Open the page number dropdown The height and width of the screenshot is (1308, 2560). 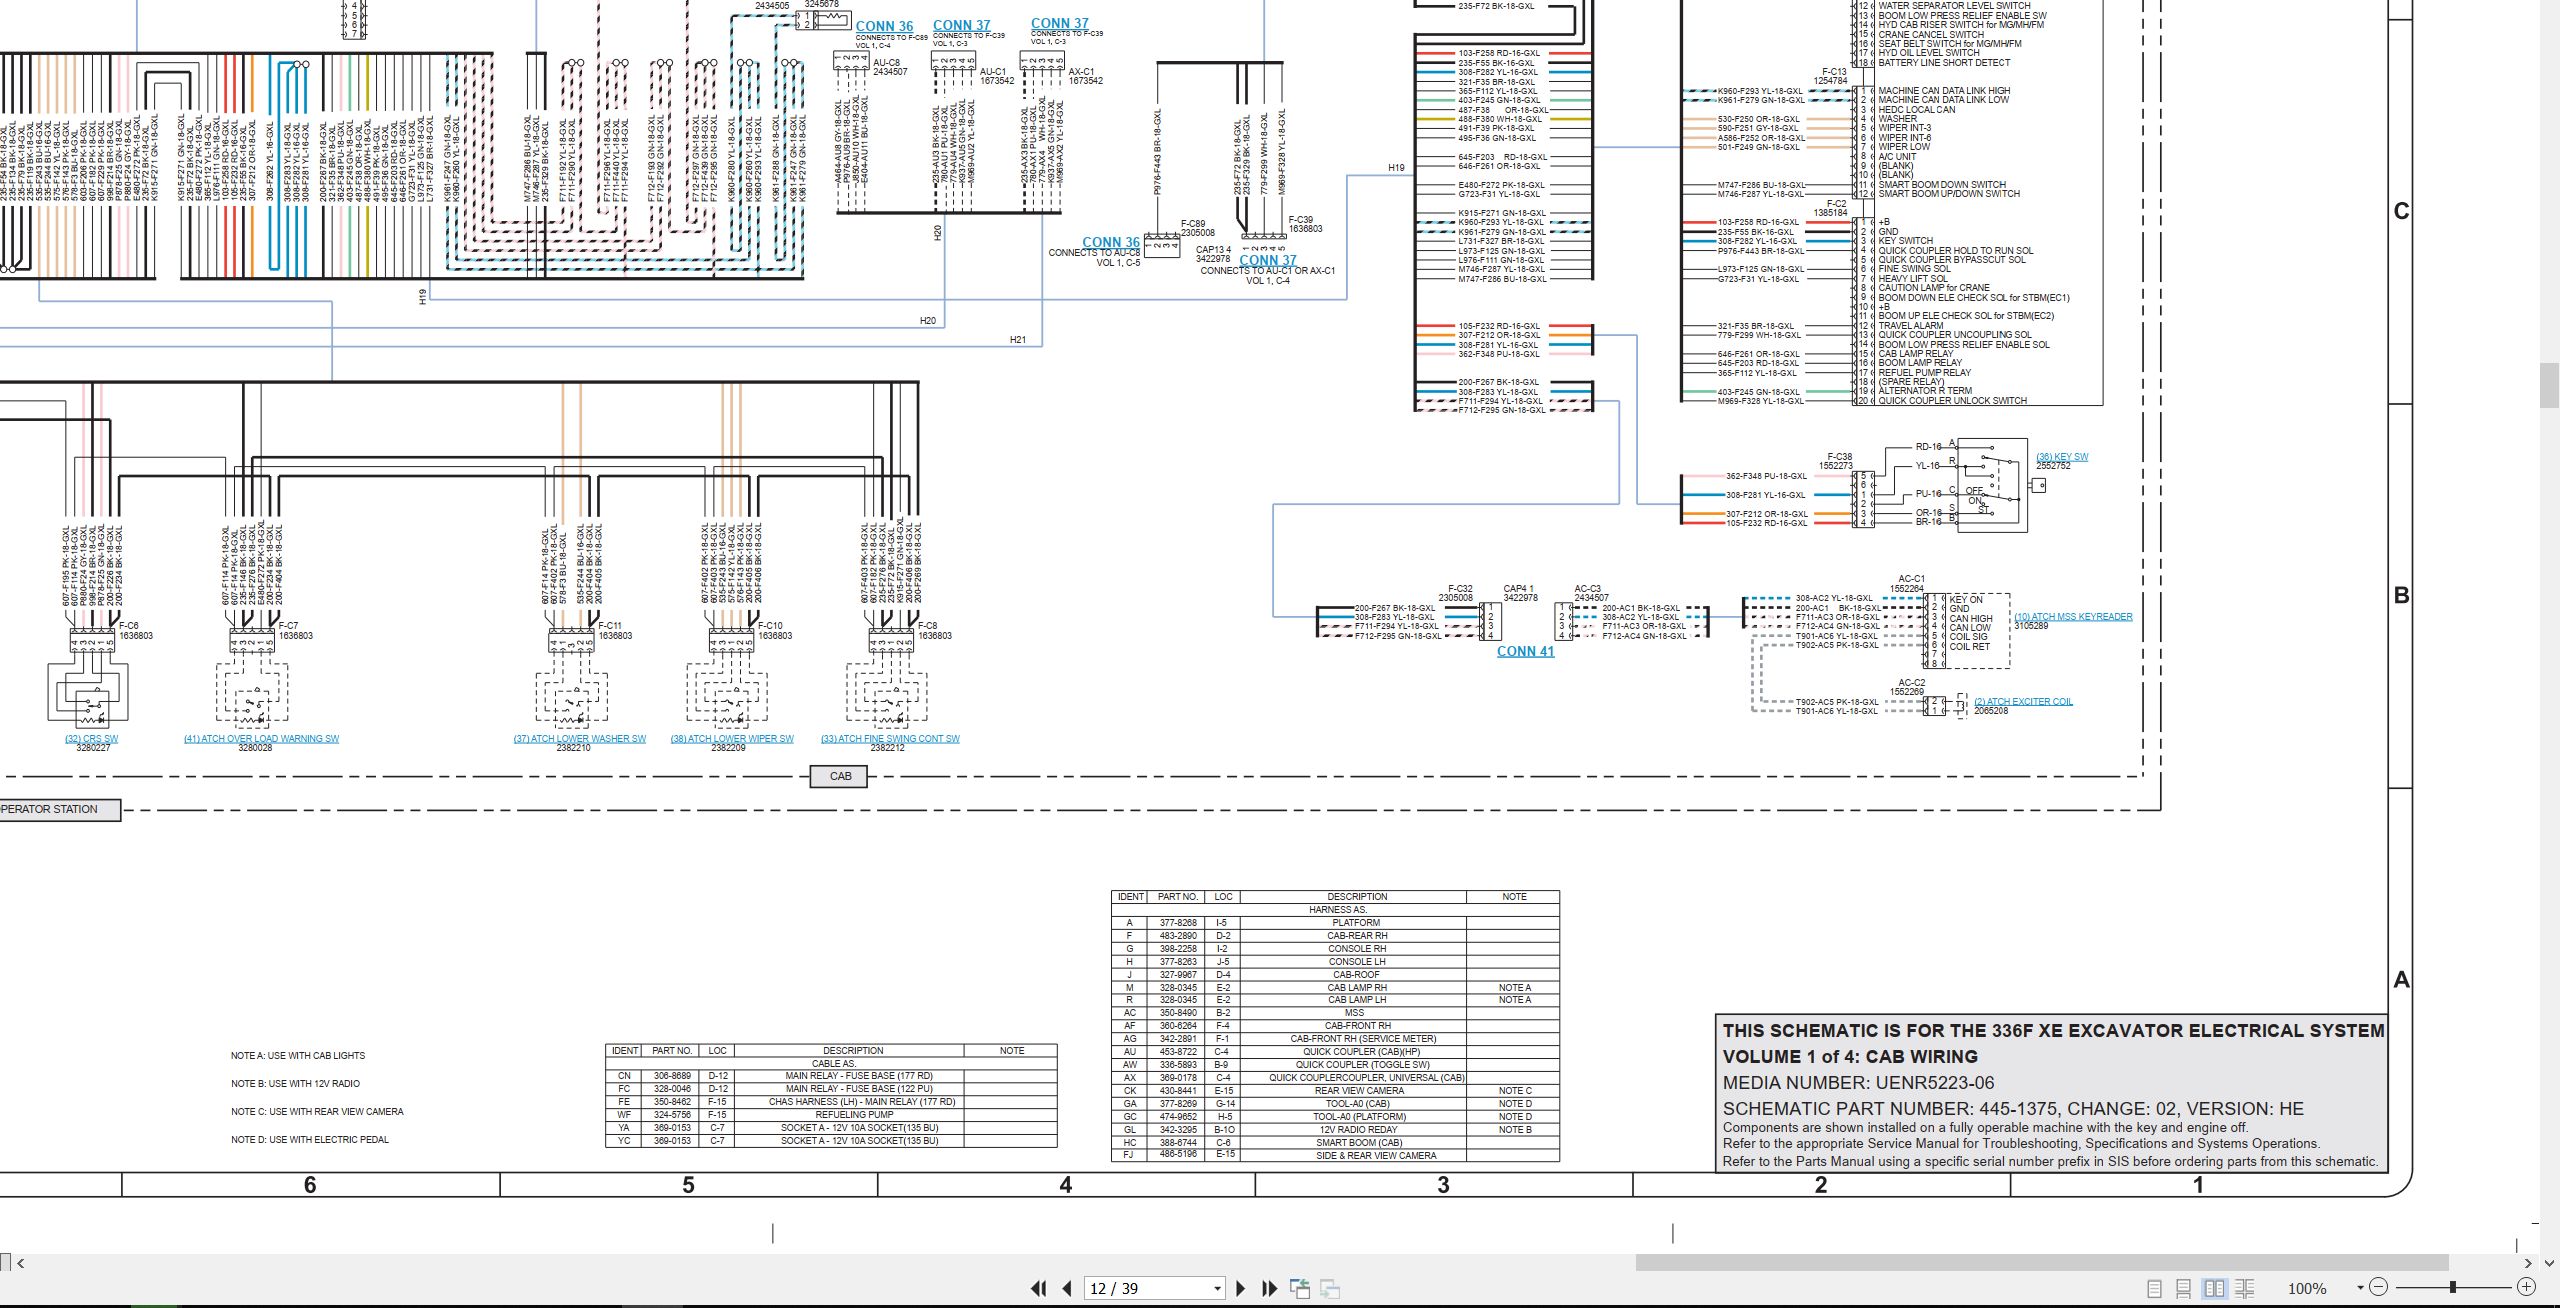click(1217, 1289)
